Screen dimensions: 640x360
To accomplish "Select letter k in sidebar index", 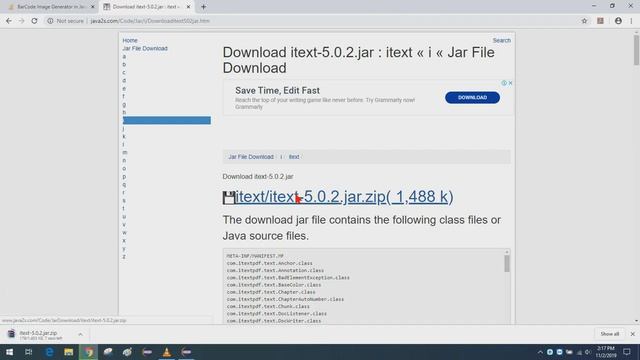I will tap(124, 136).
